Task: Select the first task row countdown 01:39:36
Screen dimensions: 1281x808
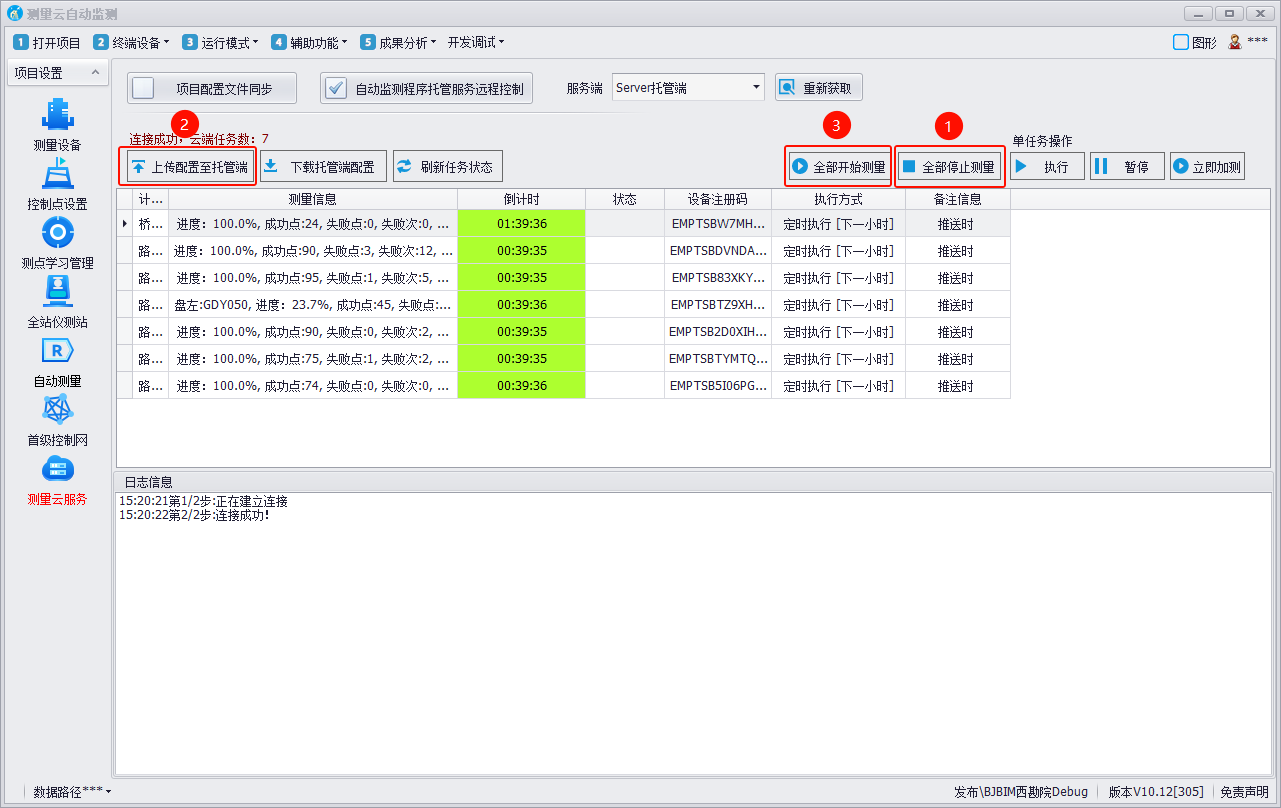Action: (521, 224)
